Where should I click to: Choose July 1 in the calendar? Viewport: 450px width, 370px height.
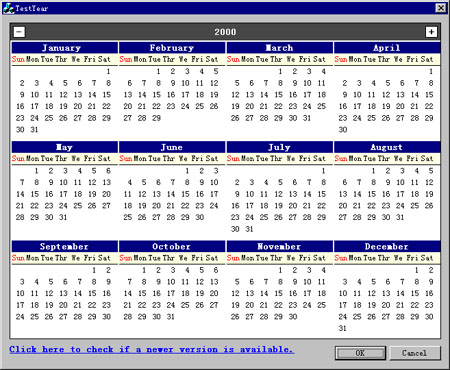click(x=323, y=171)
